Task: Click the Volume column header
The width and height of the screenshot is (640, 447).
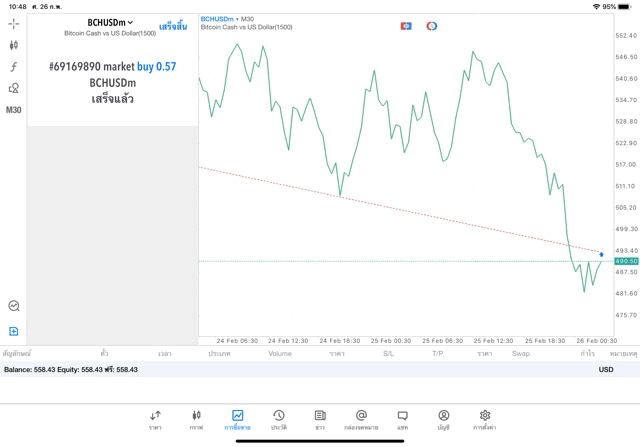Action: click(x=280, y=353)
